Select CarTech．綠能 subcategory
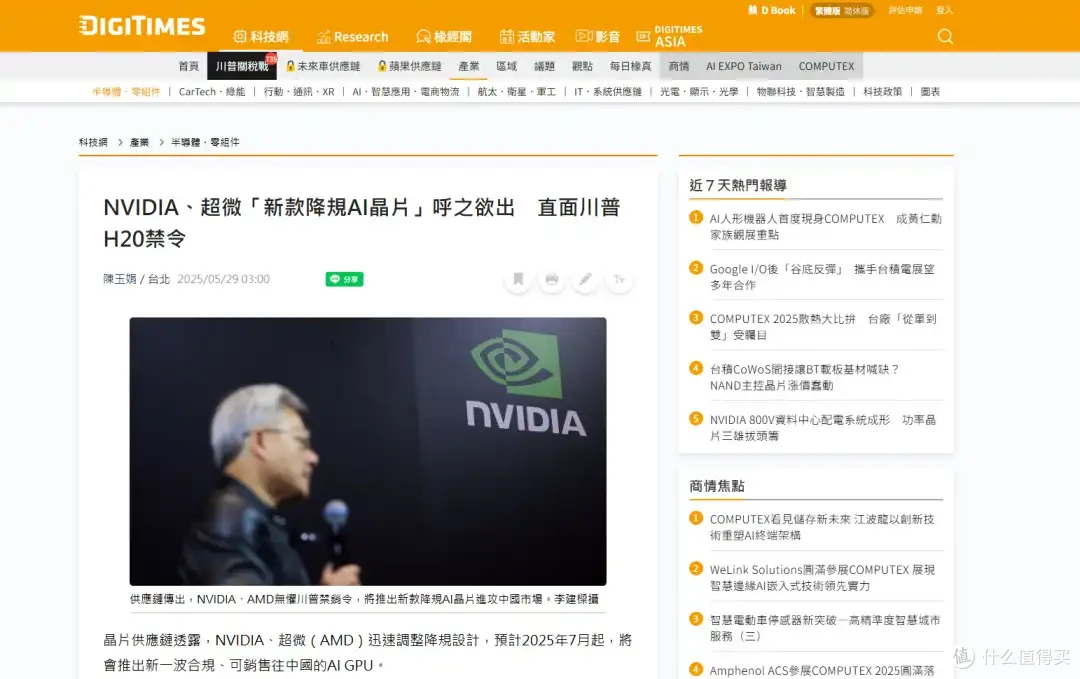The image size is (1080, 679). (211, 92)
